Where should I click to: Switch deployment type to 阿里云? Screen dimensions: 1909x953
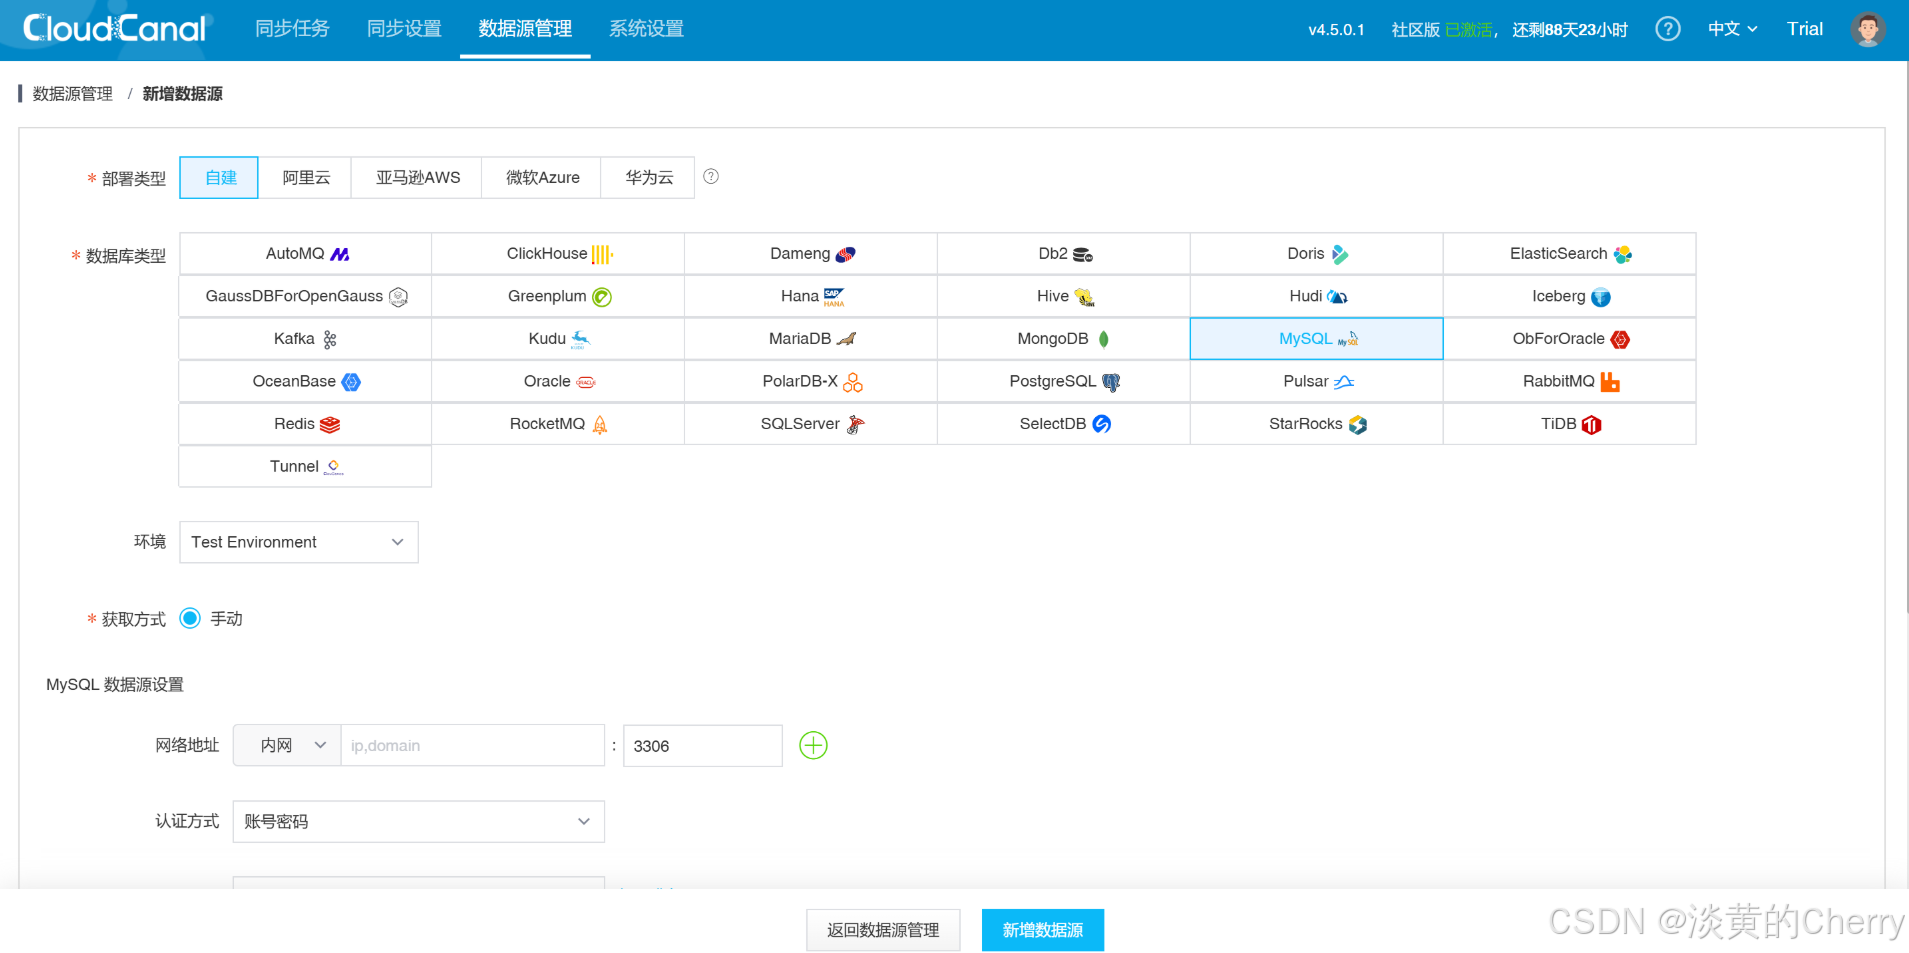pos(306,178)
